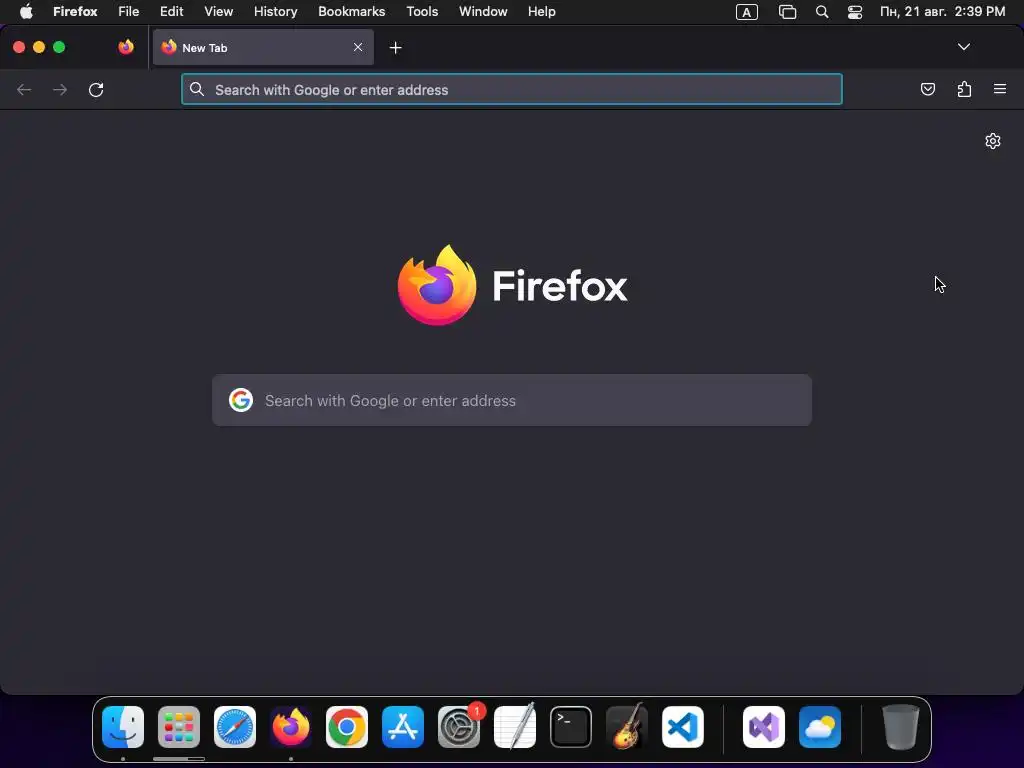Viewport: 1024px width, 768px height.
Task: Launch Safari from the Dock
Action: point(235,727)
